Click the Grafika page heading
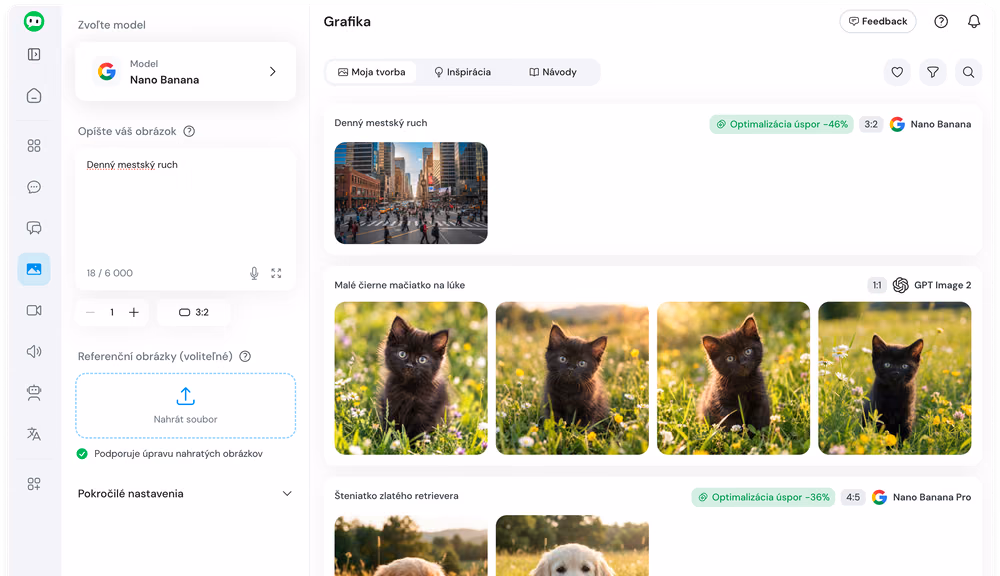1000x576 pixels. pyautogui.click(x=347, y=22)
